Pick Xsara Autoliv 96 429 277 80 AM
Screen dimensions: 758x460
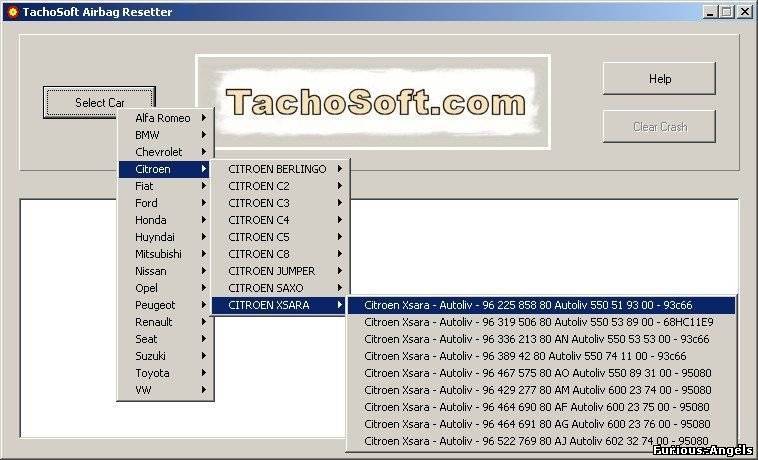point(542,390)
